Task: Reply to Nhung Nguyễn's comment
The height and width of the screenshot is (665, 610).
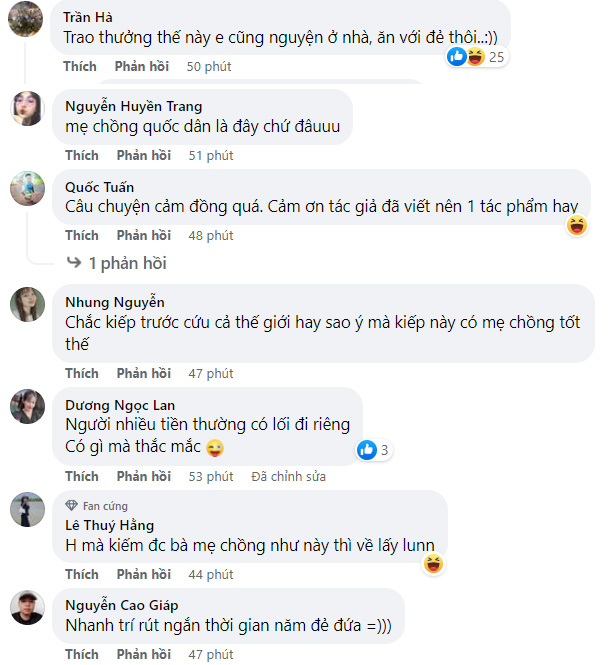Action: 143,373
